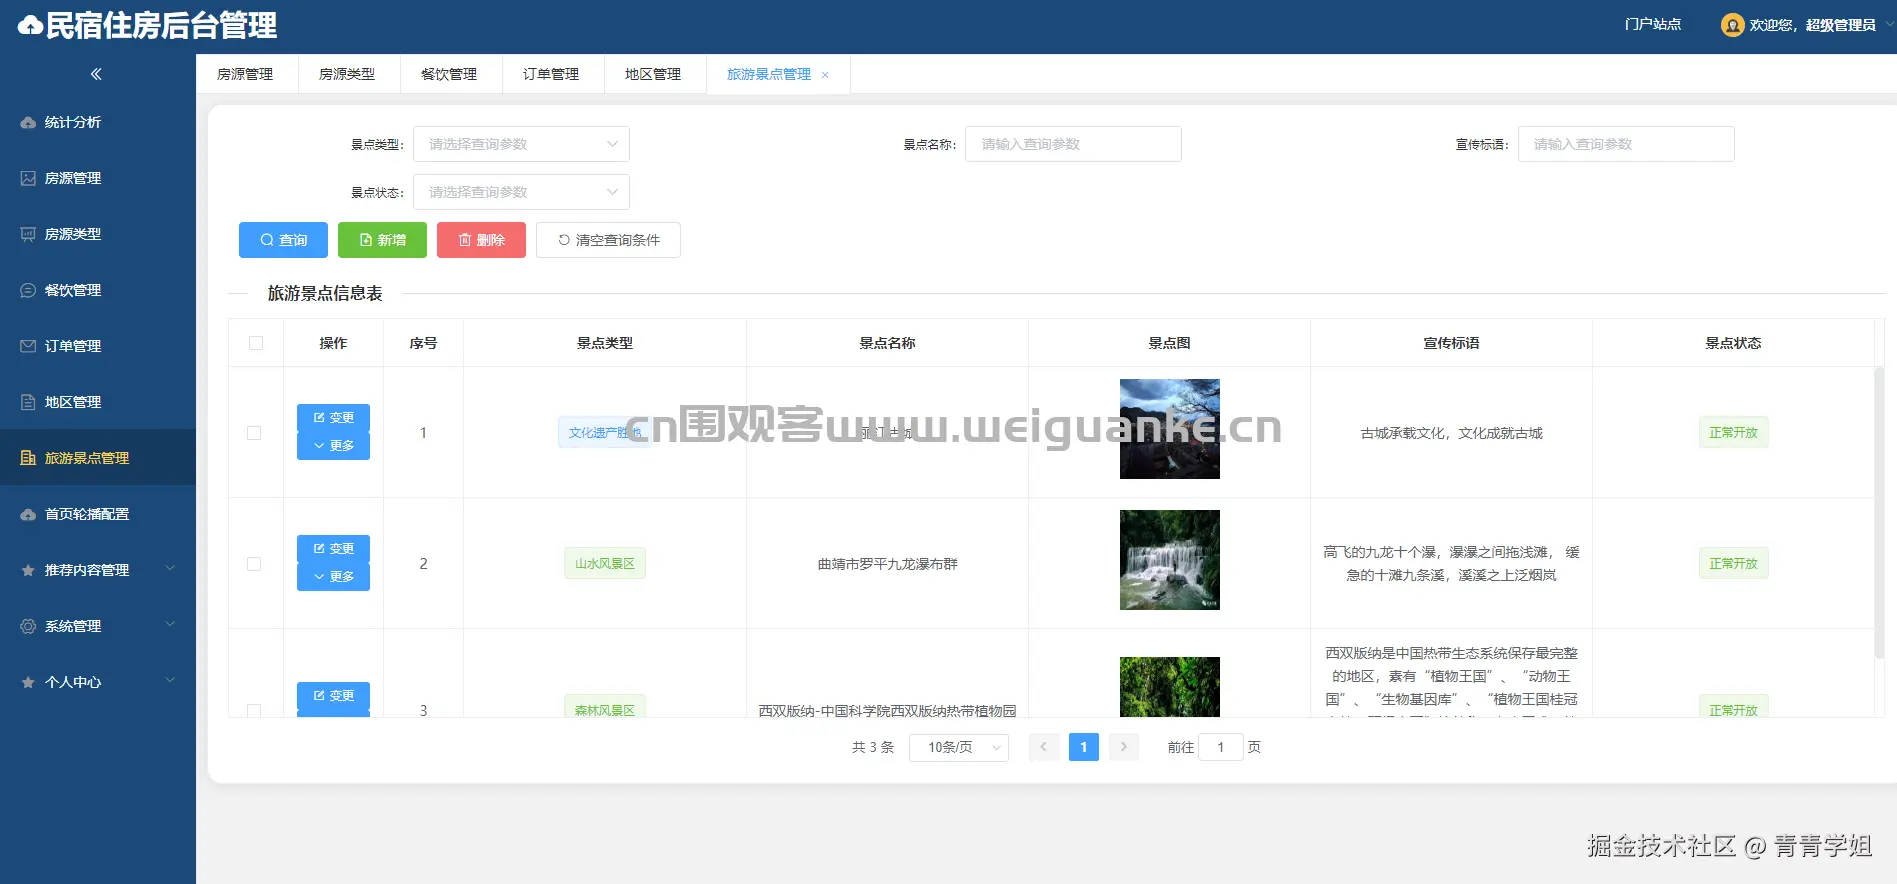Screen dimensions: 1897x884
Task: Click the admin user avatar icon
Action: tap(1732, 25)
